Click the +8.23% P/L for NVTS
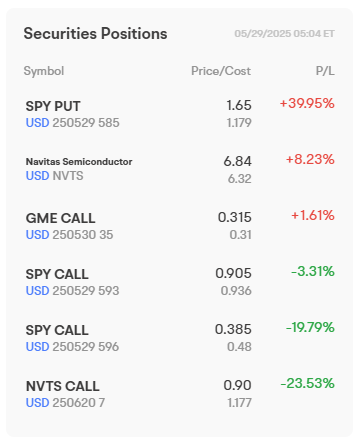The width and height of the screenshot is (361, 440). point(310,159)
